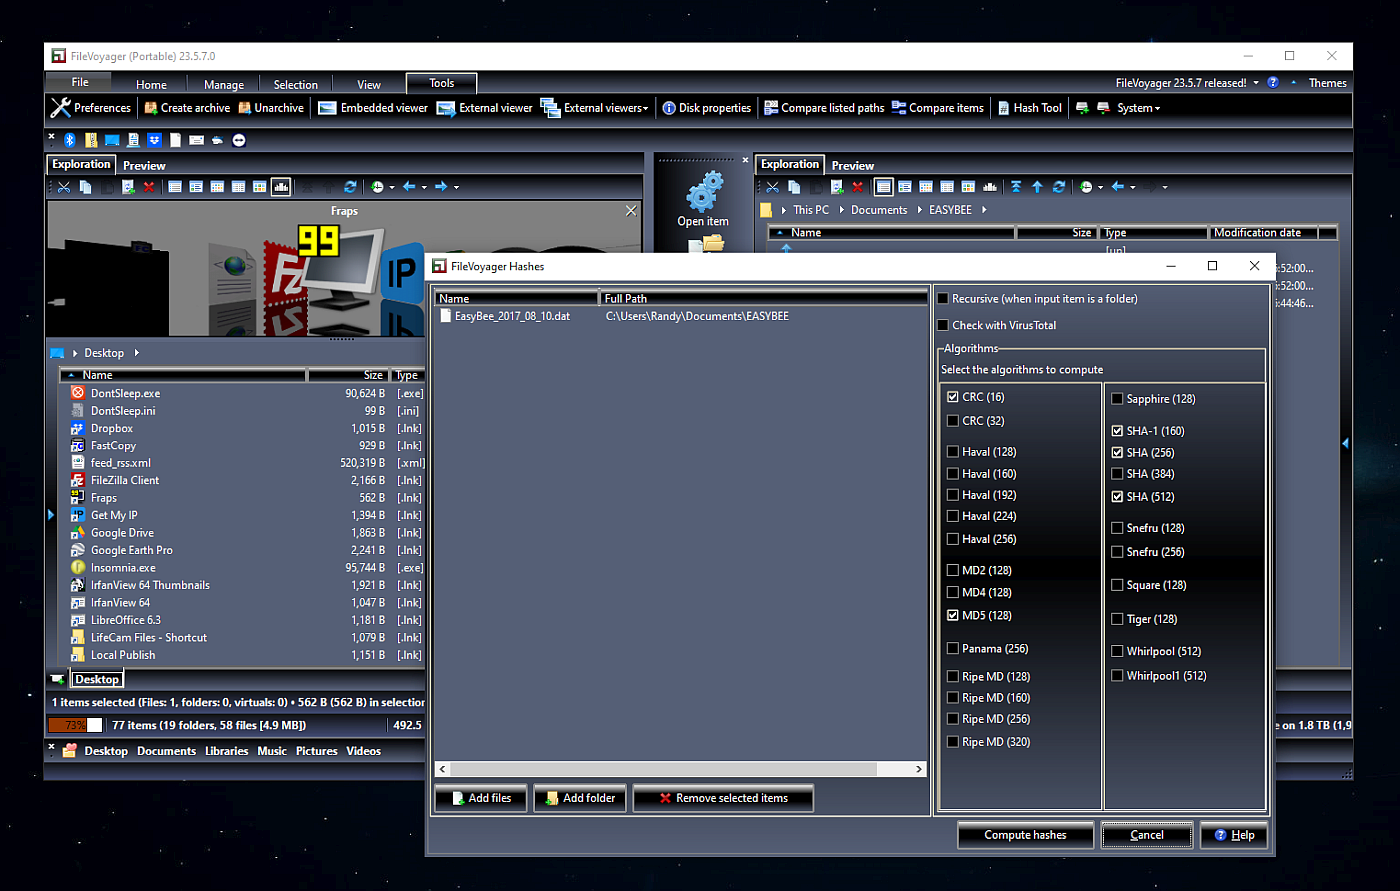Go up one folder in right pane

1037,187
